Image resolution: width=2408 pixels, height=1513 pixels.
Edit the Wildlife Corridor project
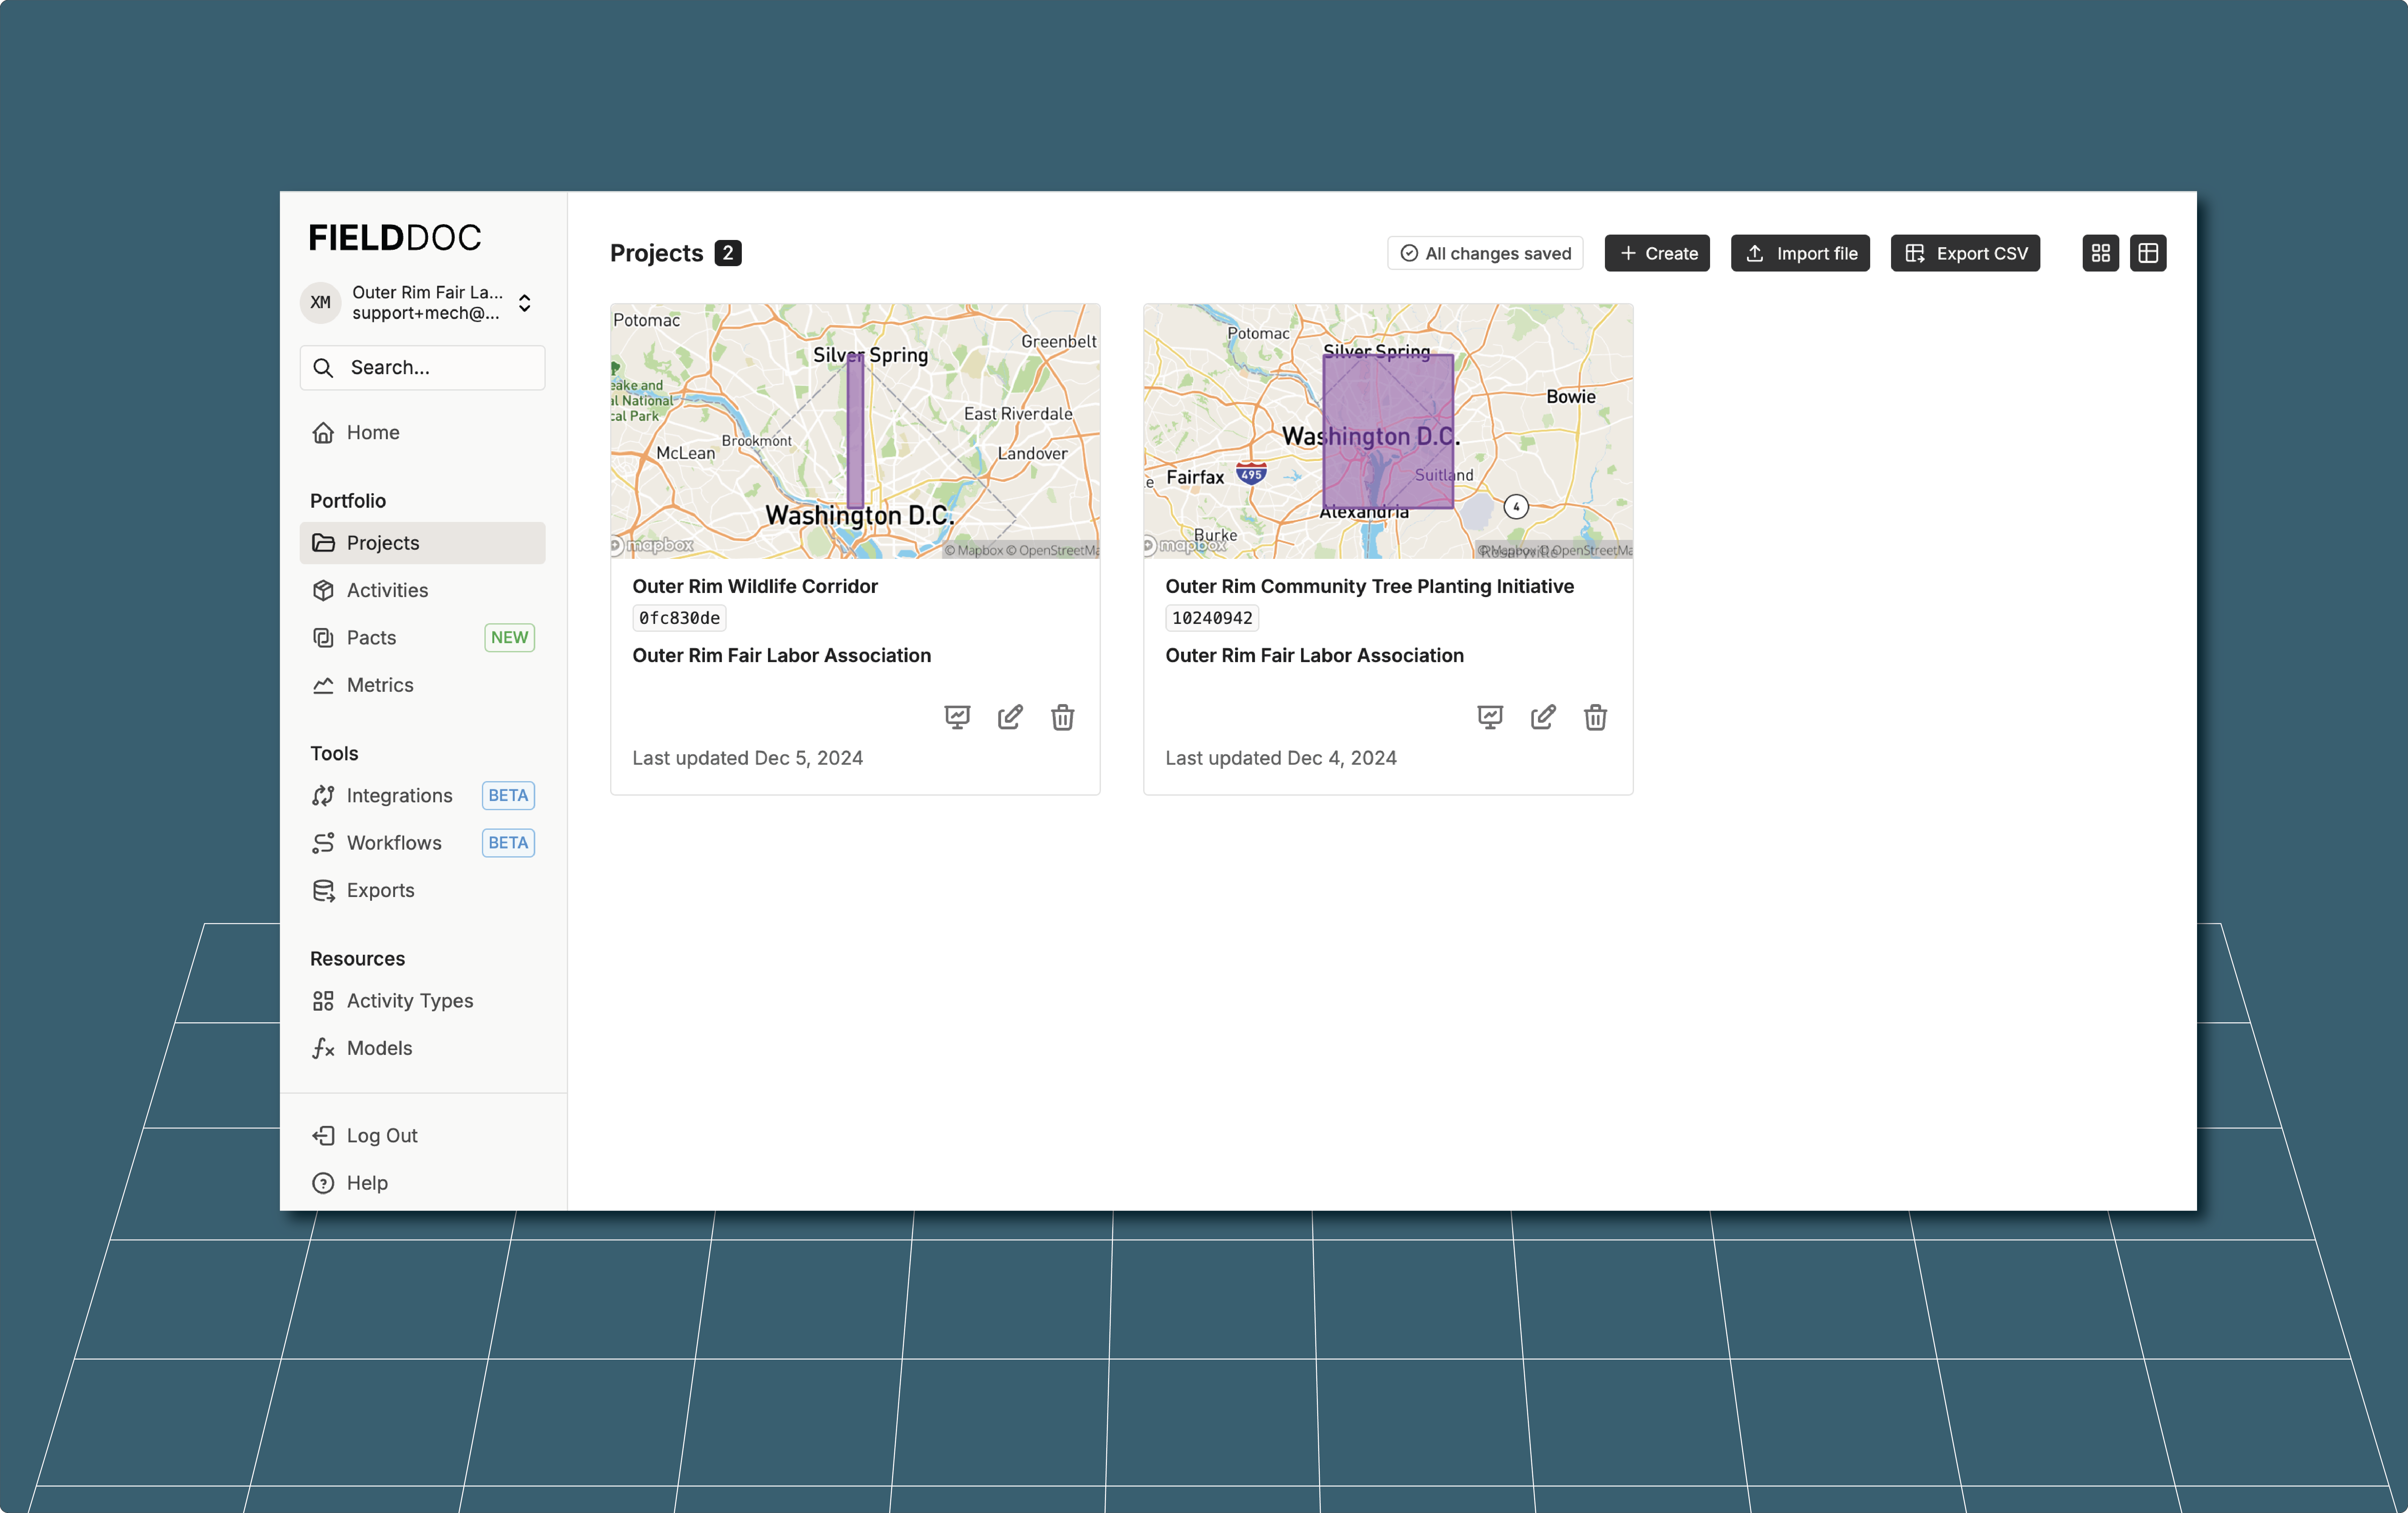[1010, 717]
